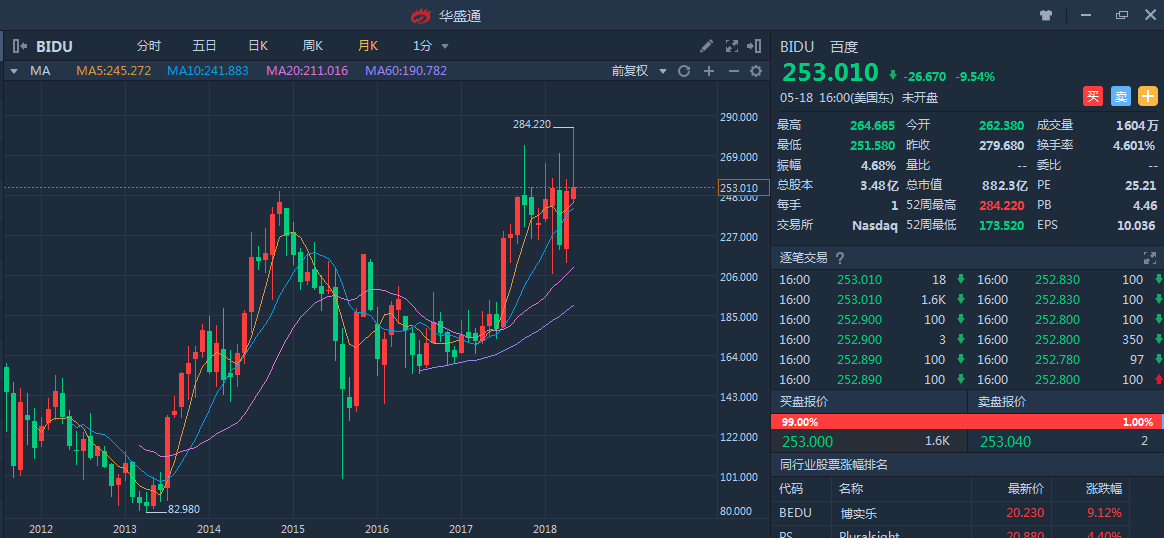This screenshot has width=1164, height=538.
Task: Click the 卖盘报价 header
Action: point(1001,402)
